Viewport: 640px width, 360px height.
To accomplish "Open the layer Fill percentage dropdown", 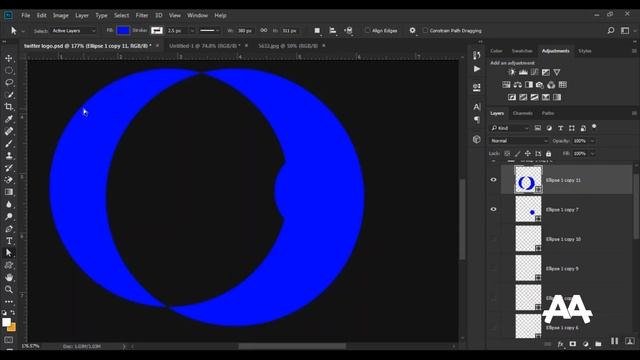I will 592,153.
